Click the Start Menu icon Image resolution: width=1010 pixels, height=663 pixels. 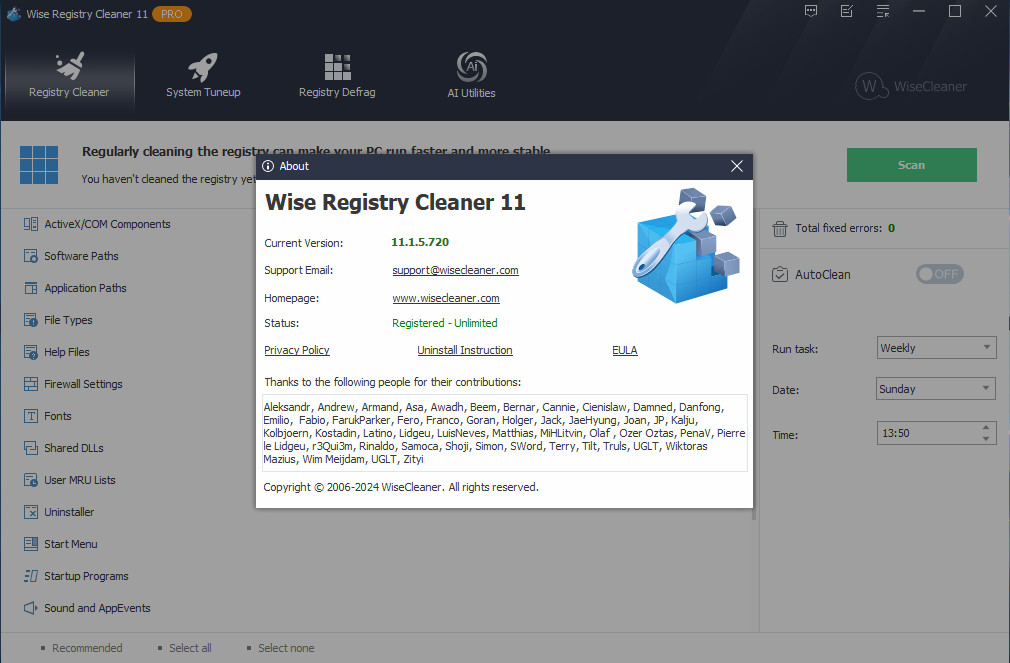tap(31, 544)
